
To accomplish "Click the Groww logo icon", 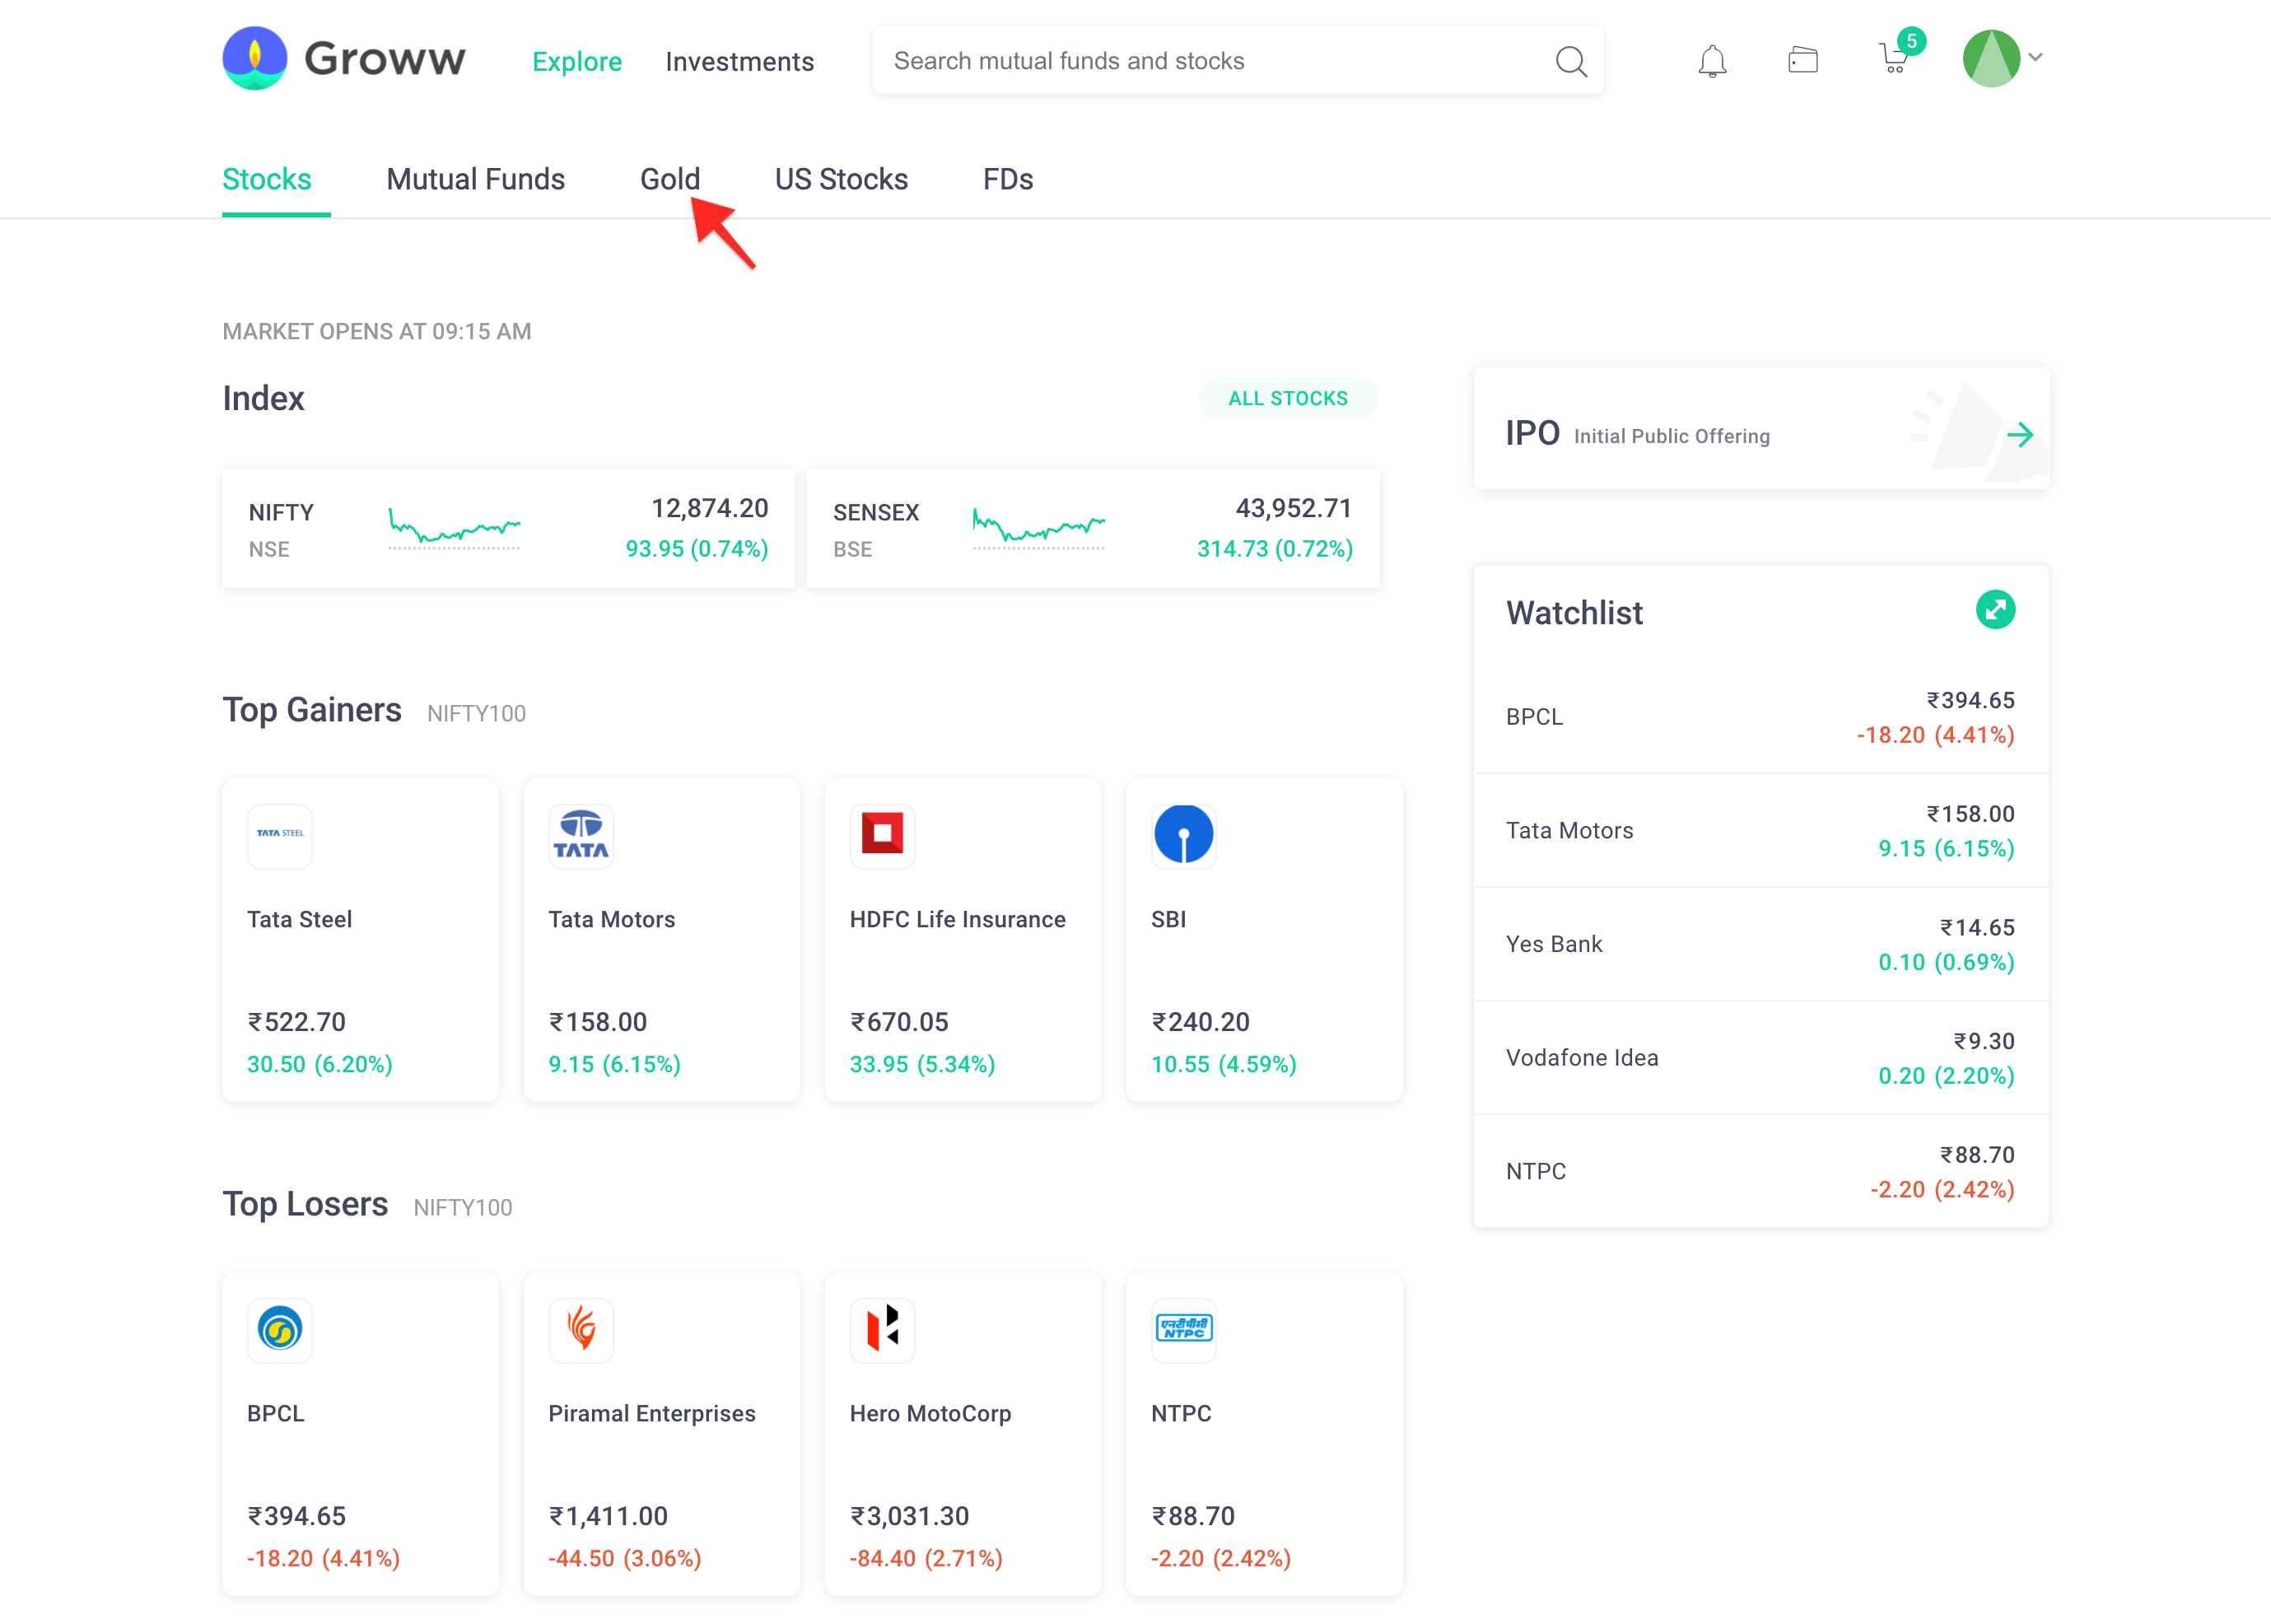I will pos(254,58).
